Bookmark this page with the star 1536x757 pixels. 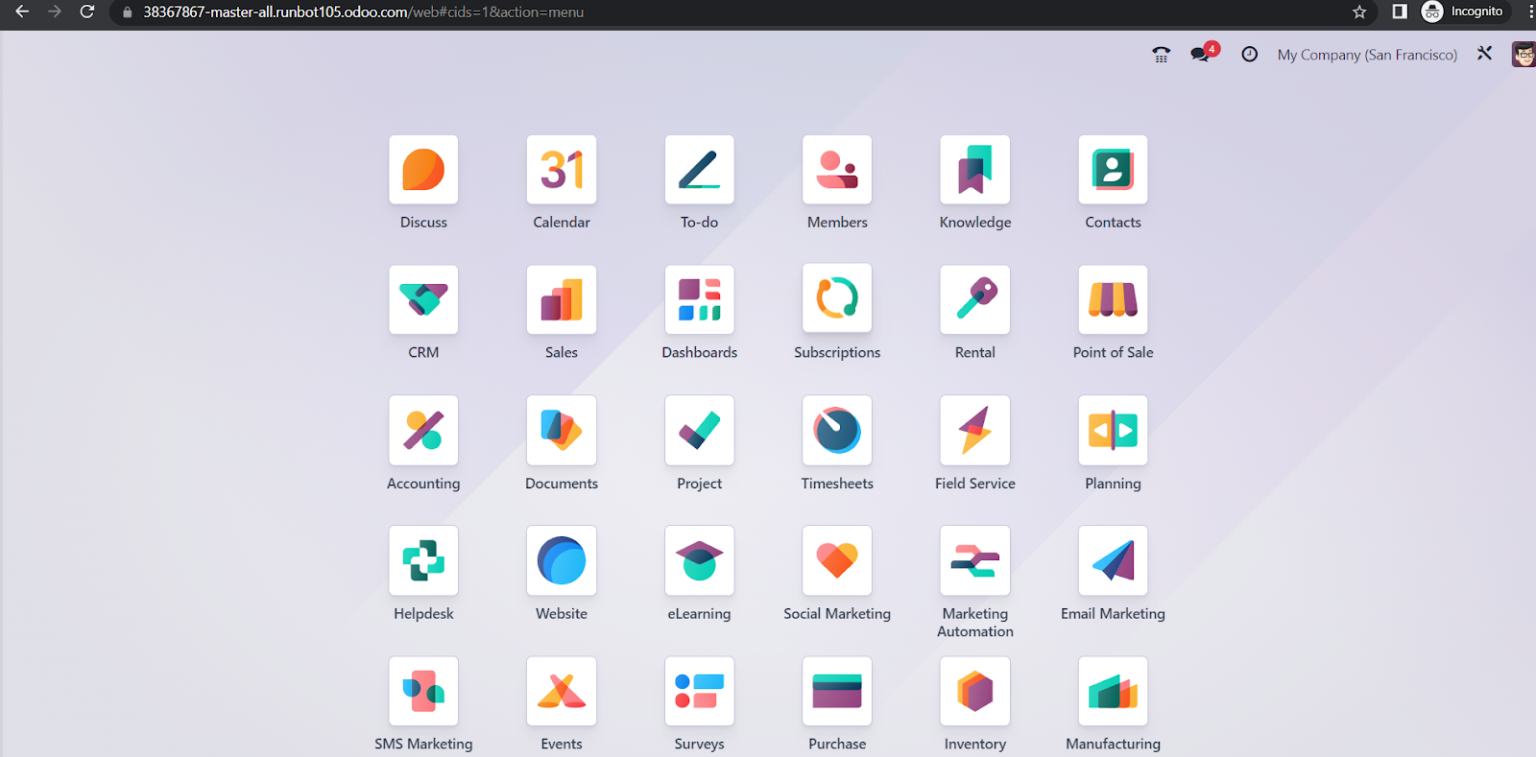click(1358, 13)
